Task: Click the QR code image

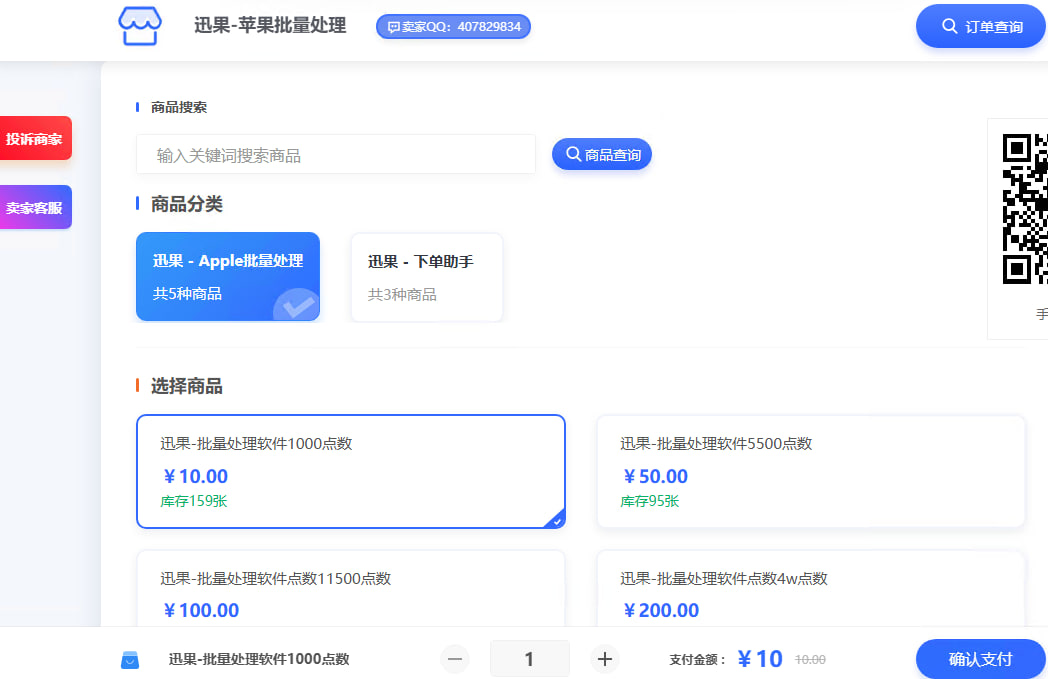Action: (x=1025, y=209)
